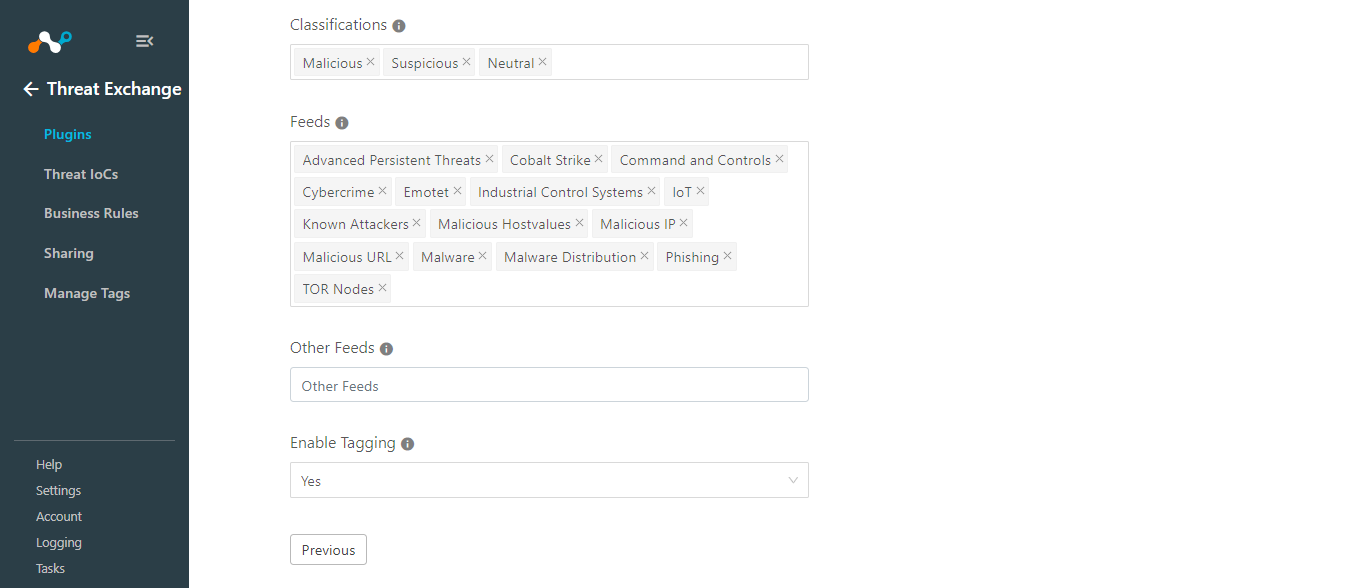Click the info icon beside Enable Tagging

[x=407, y=444]
